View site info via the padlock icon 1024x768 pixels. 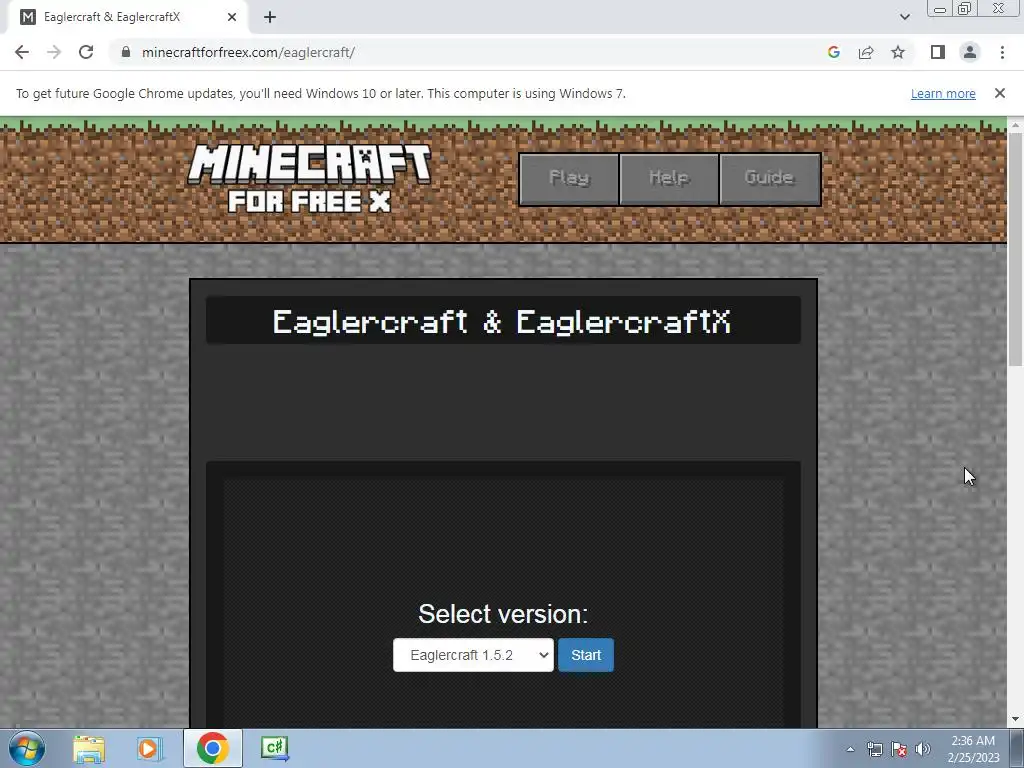pyautogui.click(x=126, y=52)
